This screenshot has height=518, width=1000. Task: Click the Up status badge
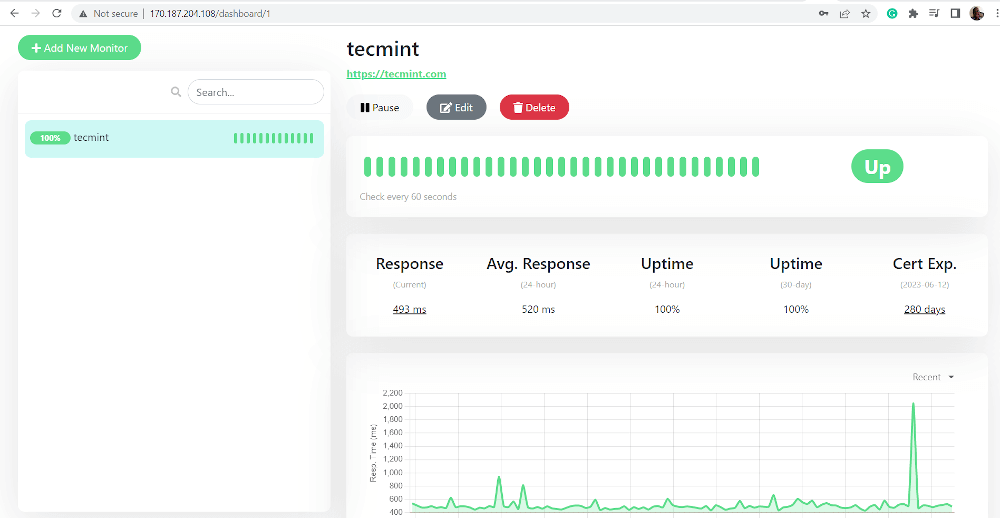coord(877,166)
